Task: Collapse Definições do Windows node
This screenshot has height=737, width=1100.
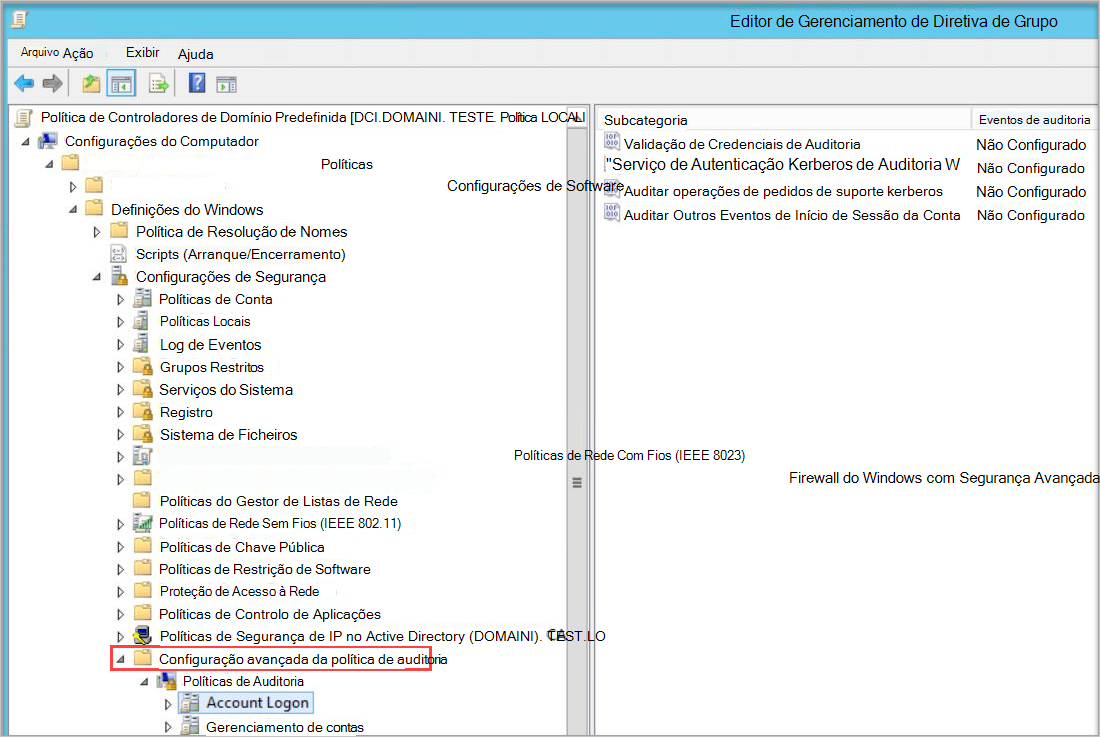Action: coord(73,209)
